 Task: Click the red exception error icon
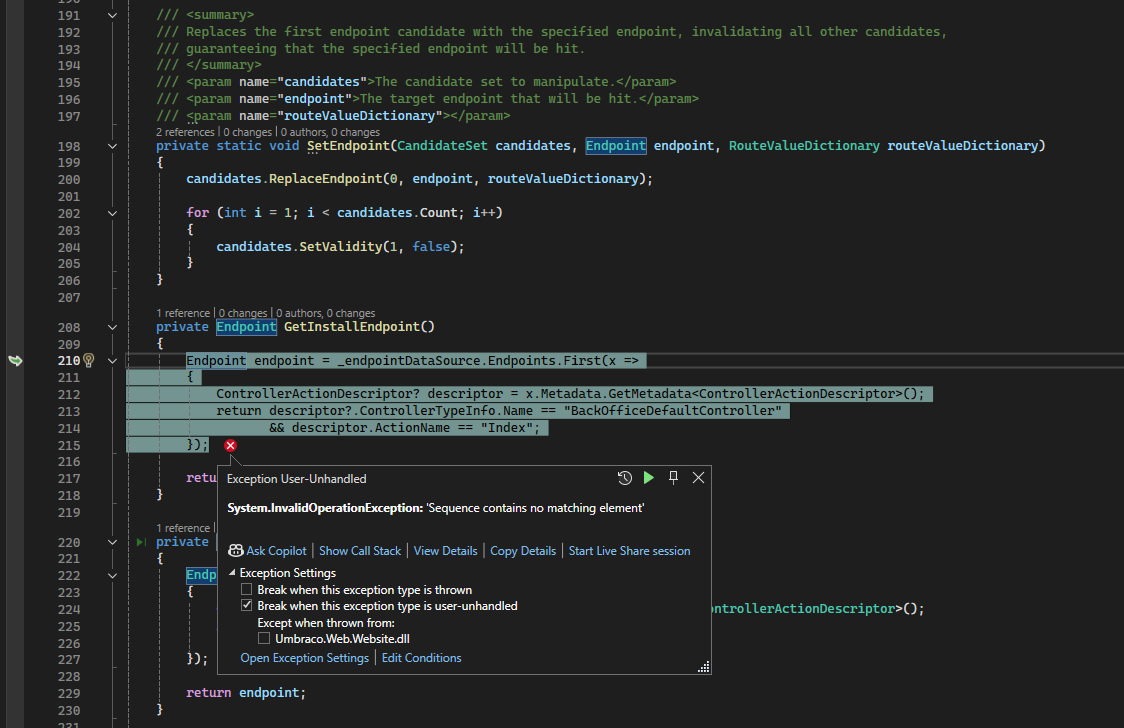click(x=230, y=446)
